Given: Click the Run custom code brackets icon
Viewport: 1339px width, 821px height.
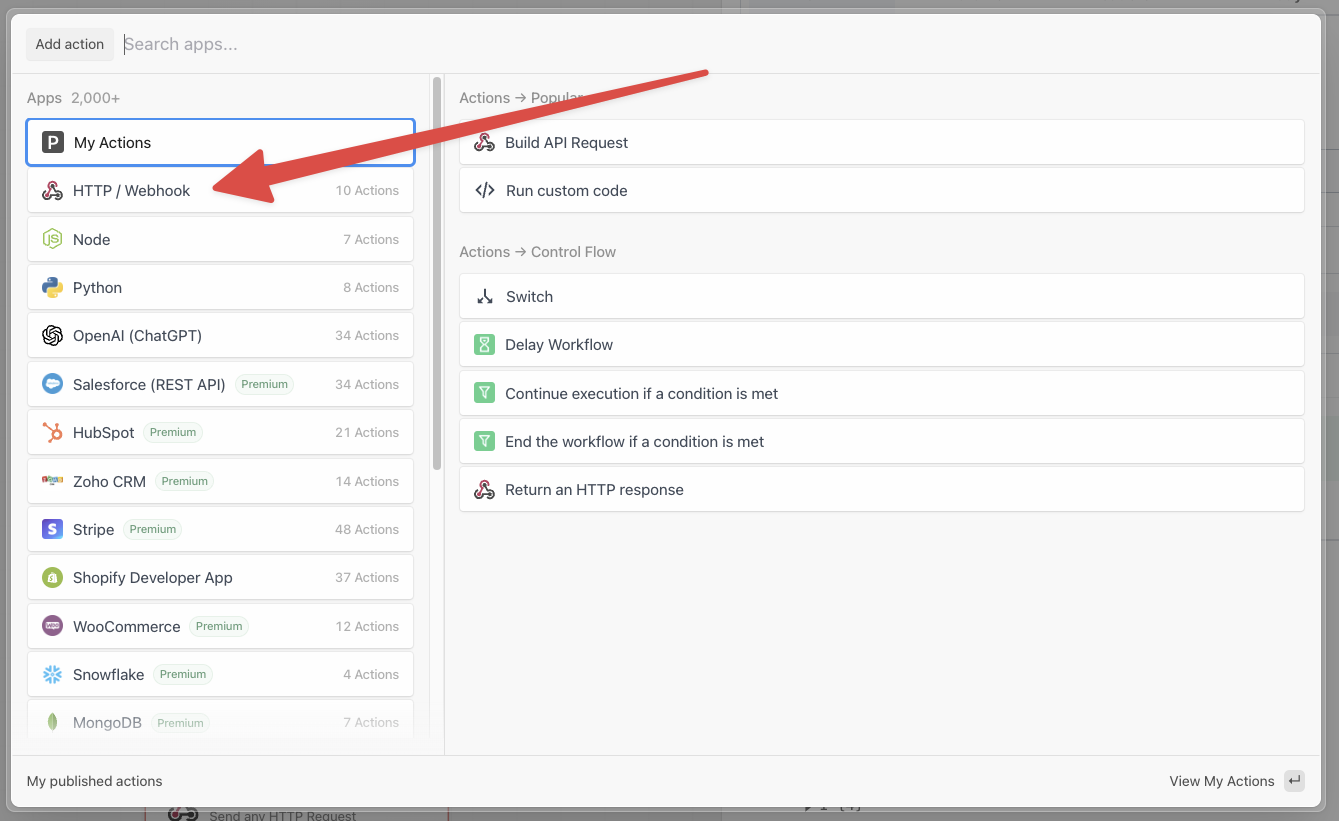Looking at the screenshot, I should coord(484,191).
